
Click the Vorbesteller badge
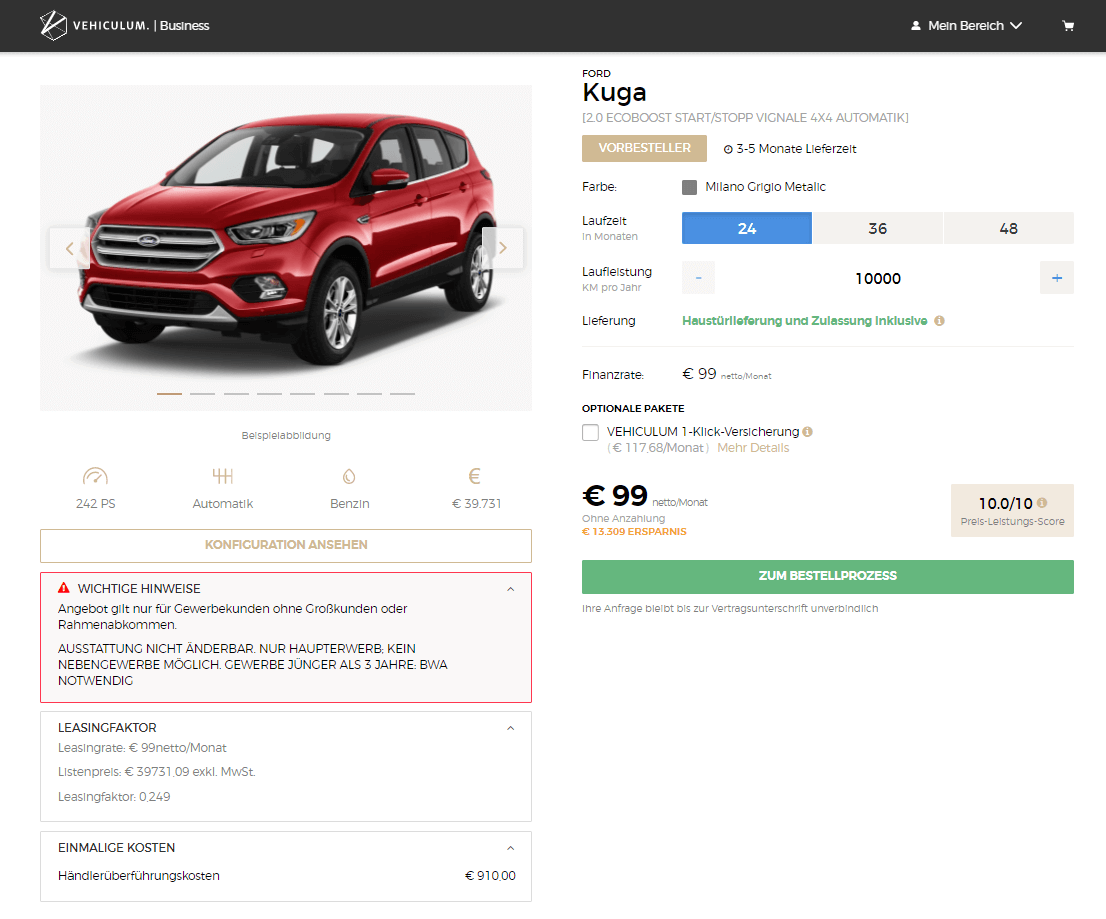click(644, 148)
